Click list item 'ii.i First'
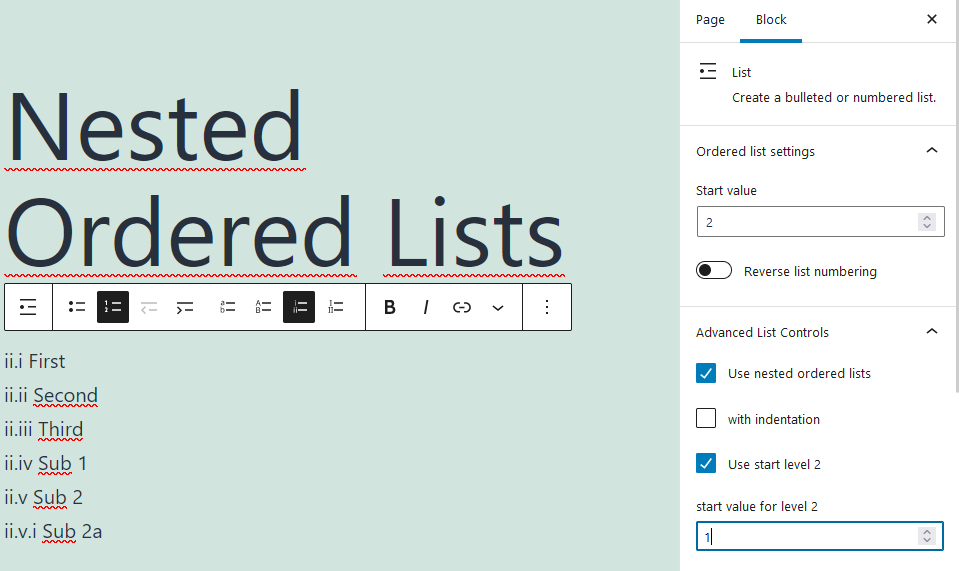The width and height of the screenshot is (959, 571). (x=35, y=361)
